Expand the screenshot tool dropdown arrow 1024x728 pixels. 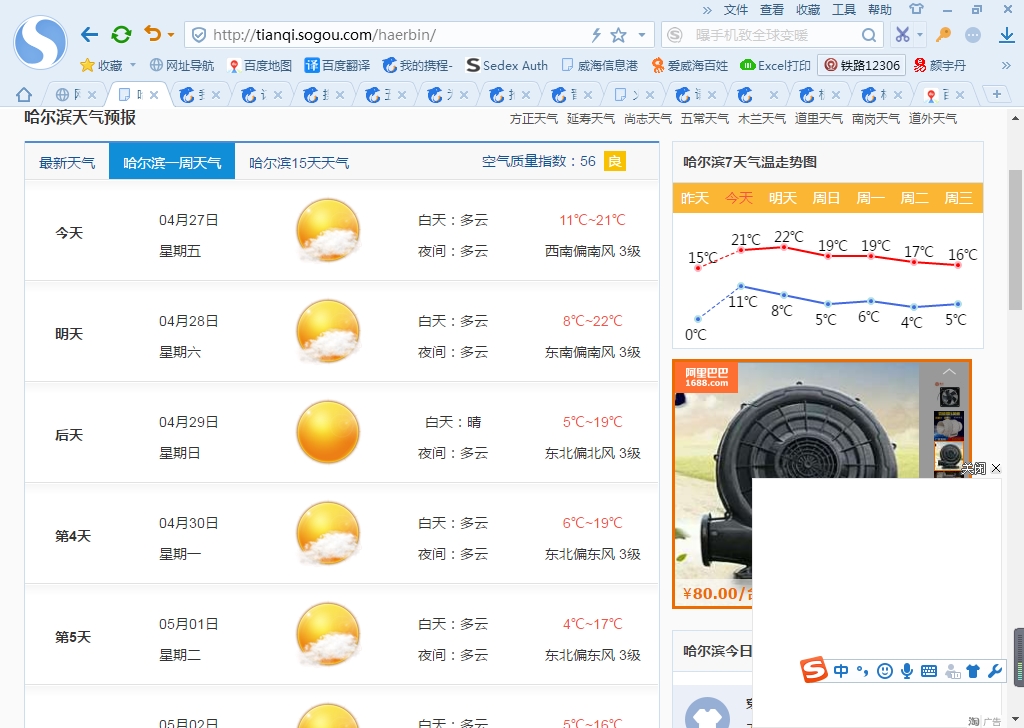920,35
